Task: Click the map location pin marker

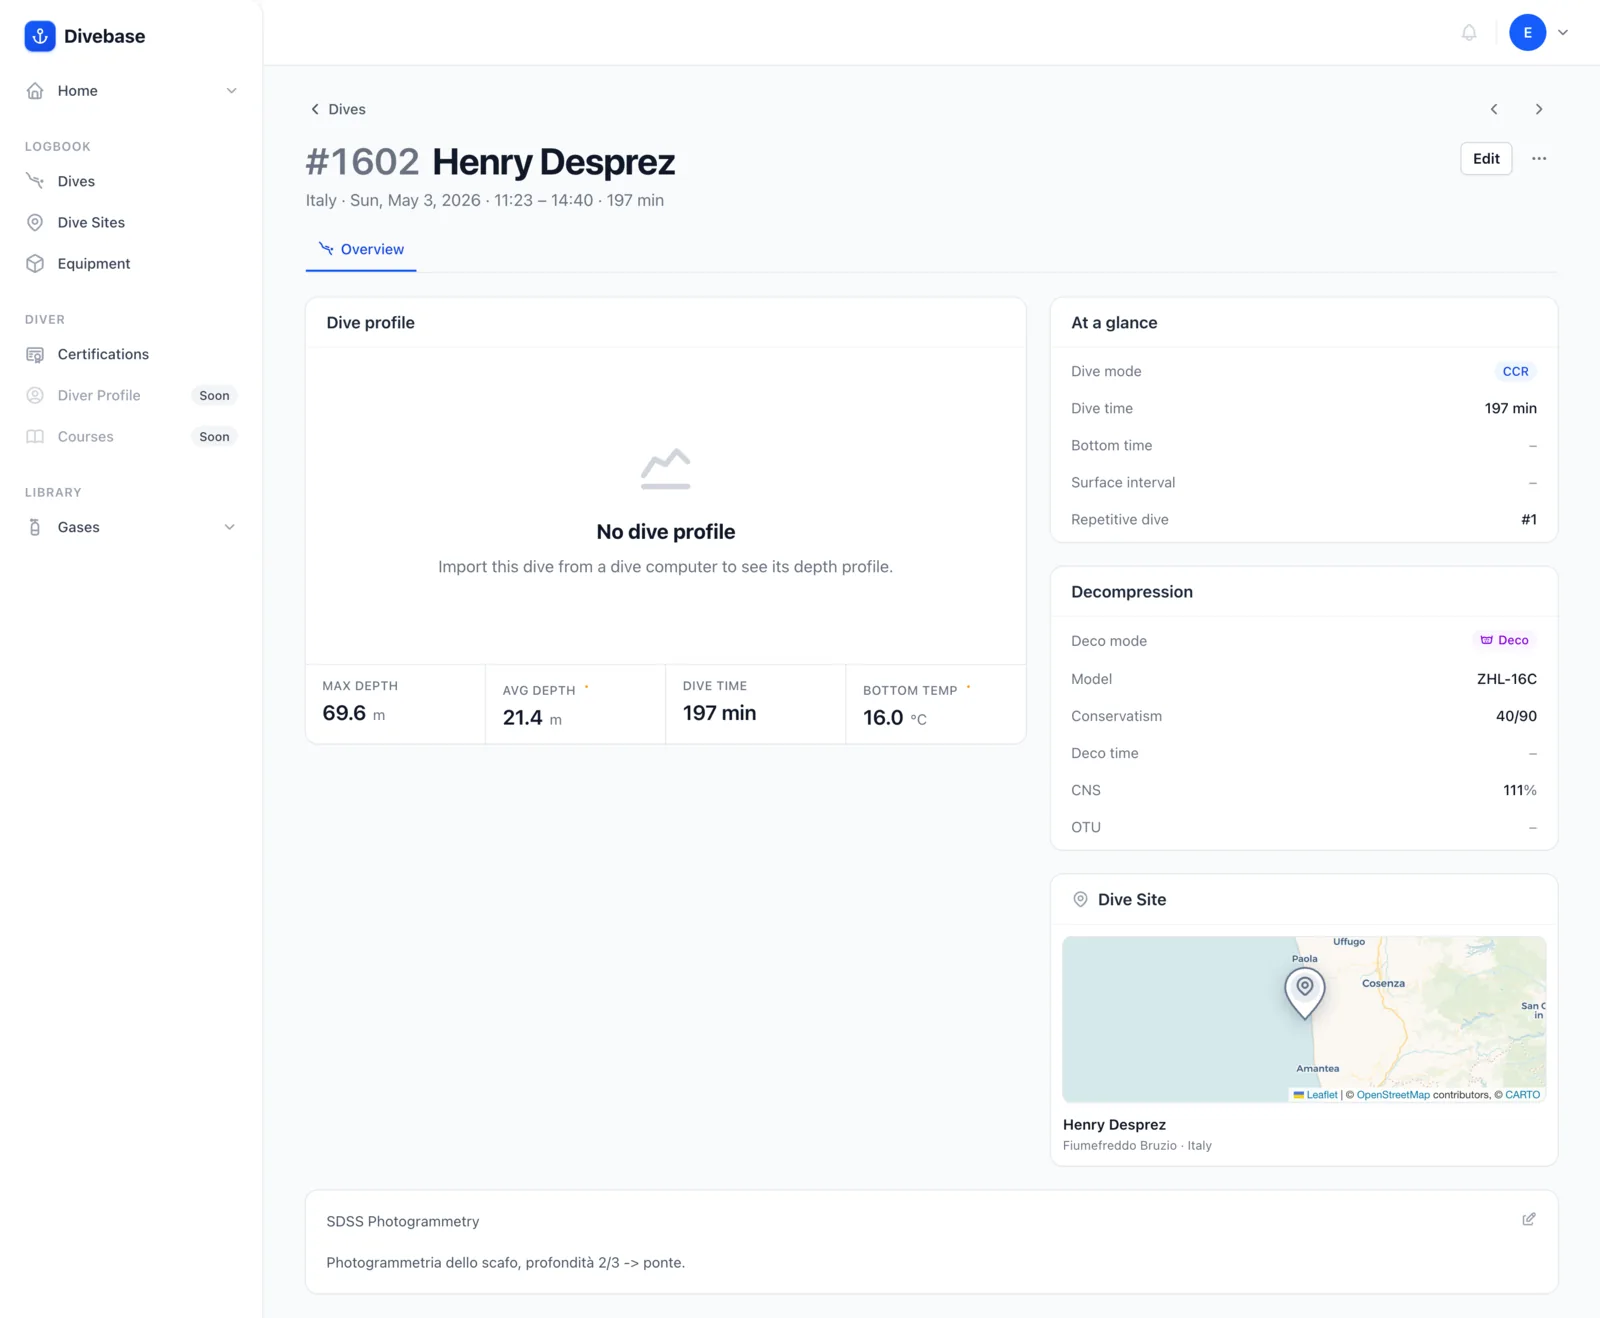Action: tap(1305, 993)
